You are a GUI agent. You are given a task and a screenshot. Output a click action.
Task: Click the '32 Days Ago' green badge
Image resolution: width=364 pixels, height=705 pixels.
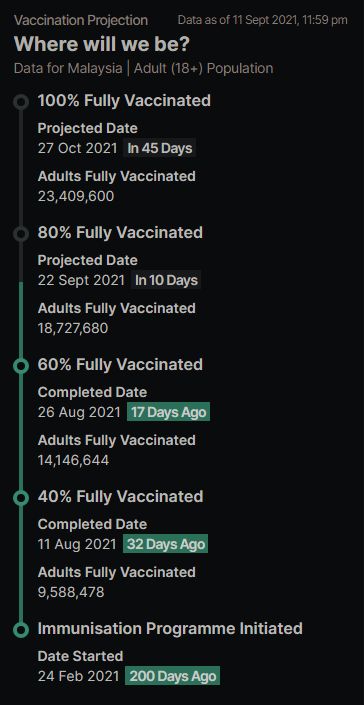pyautogui.click(x=166, y=544)
